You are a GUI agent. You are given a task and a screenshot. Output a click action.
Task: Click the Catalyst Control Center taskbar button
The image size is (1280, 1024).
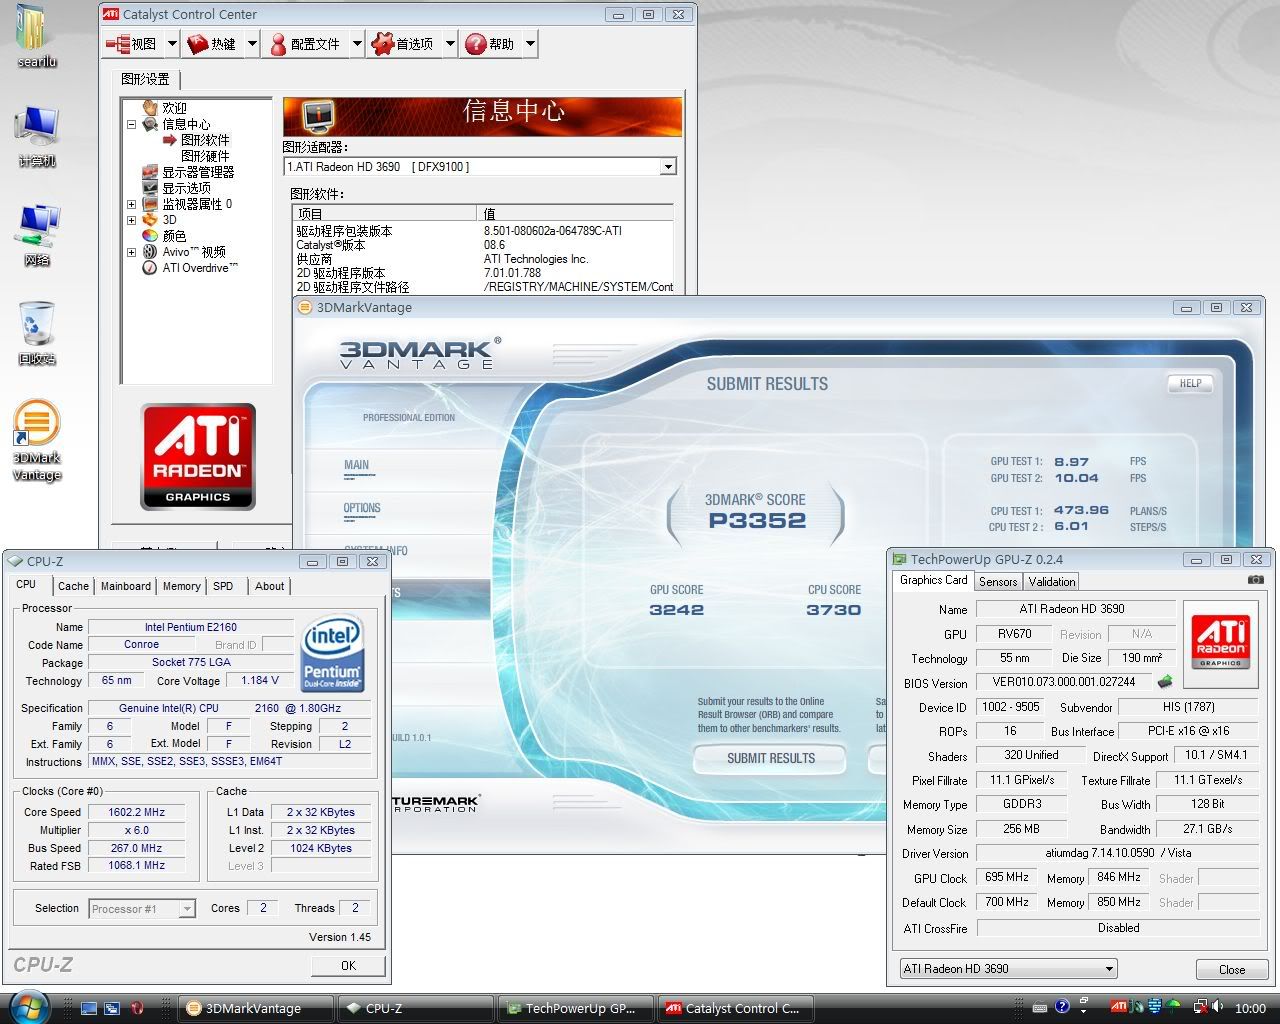click(736, 1008)
